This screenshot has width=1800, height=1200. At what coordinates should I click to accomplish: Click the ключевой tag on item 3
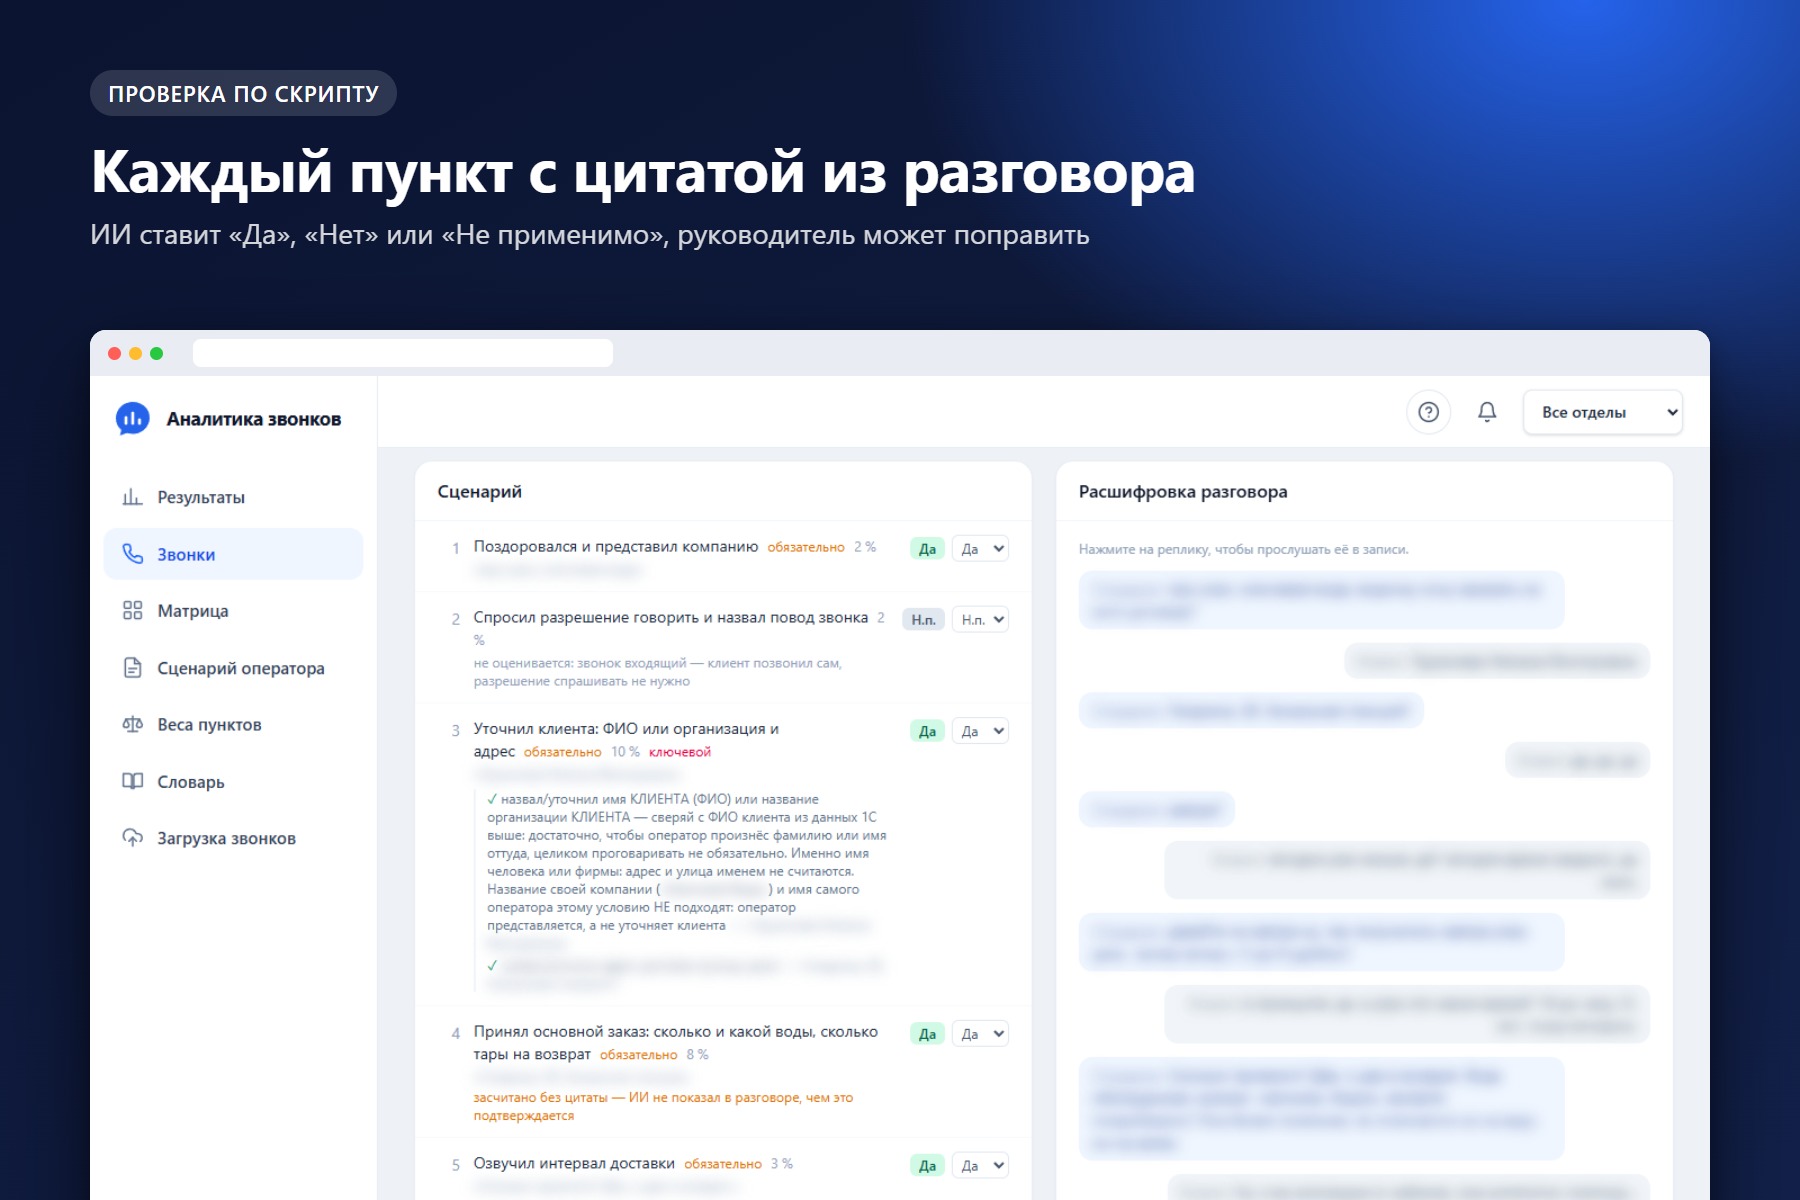tap(680, 752)
